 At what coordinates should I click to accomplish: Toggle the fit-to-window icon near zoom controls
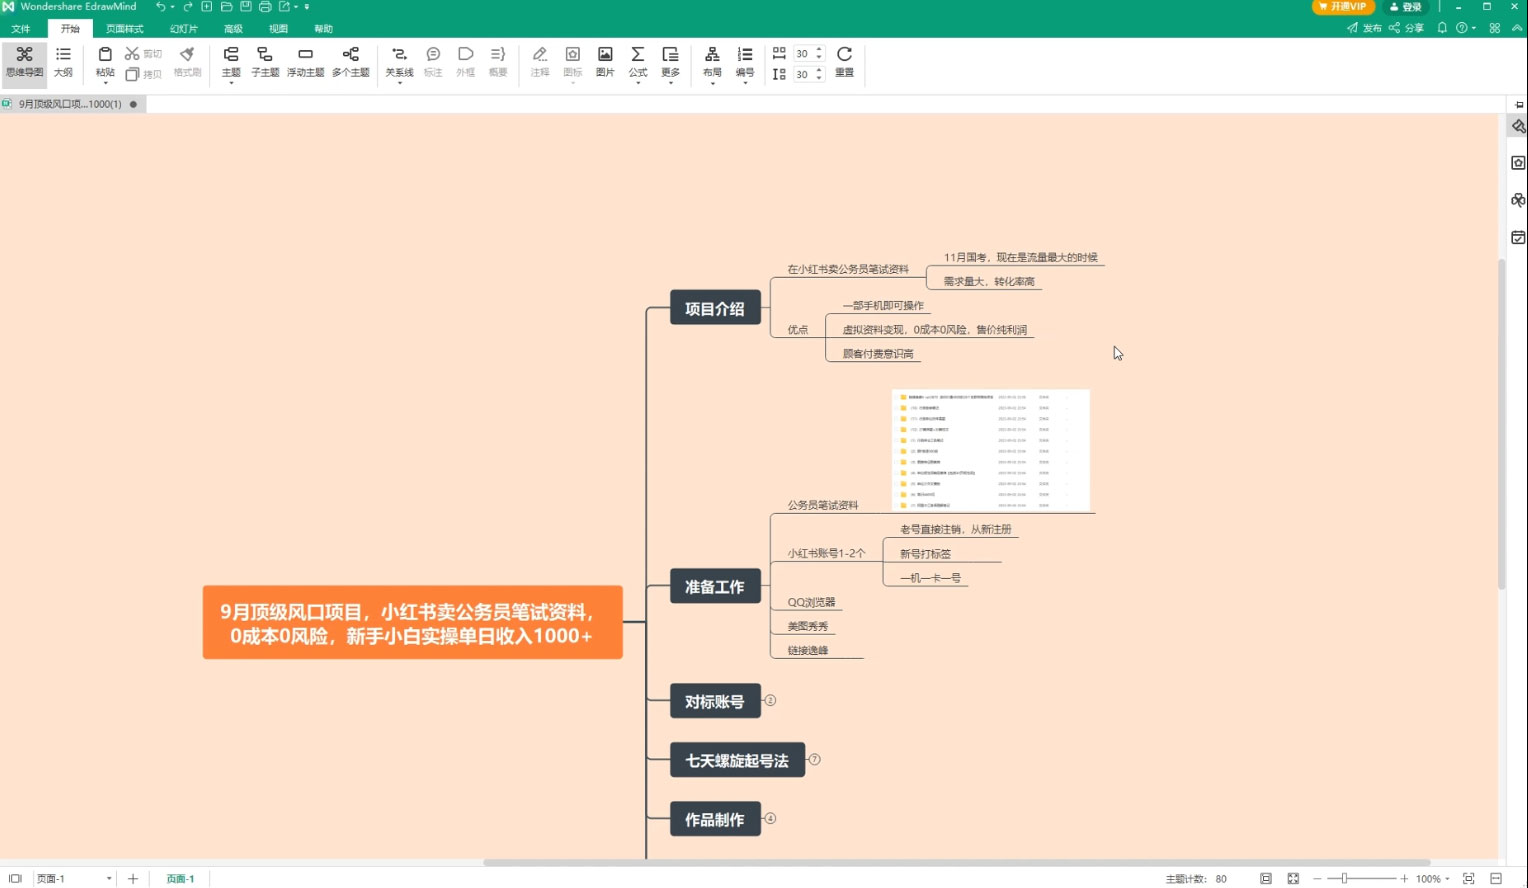(1467, 878)
